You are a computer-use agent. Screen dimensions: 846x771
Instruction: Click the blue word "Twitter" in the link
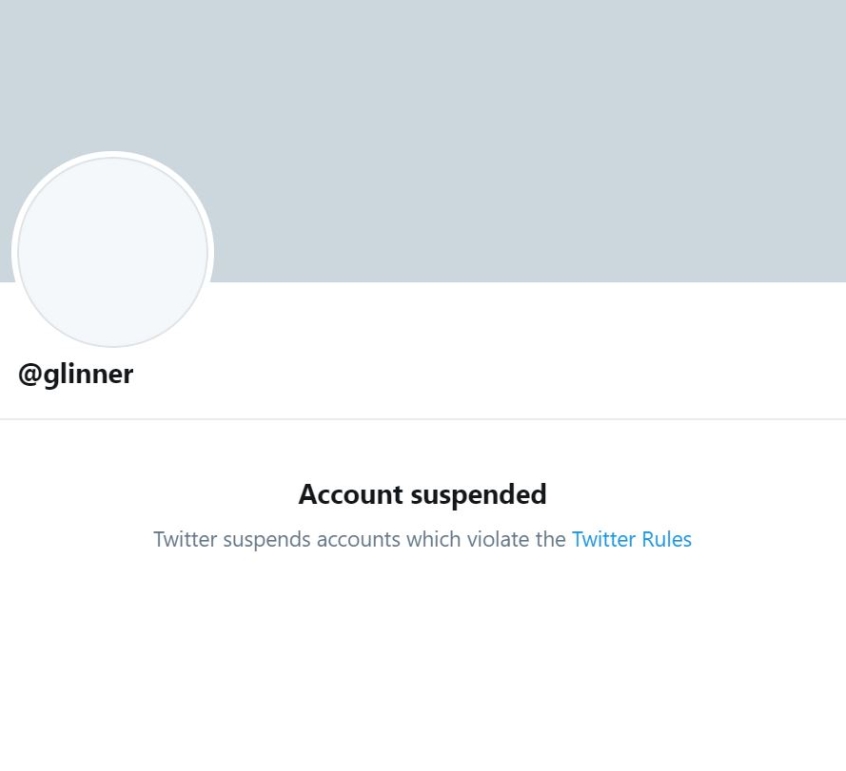click(x=604, y=539)
